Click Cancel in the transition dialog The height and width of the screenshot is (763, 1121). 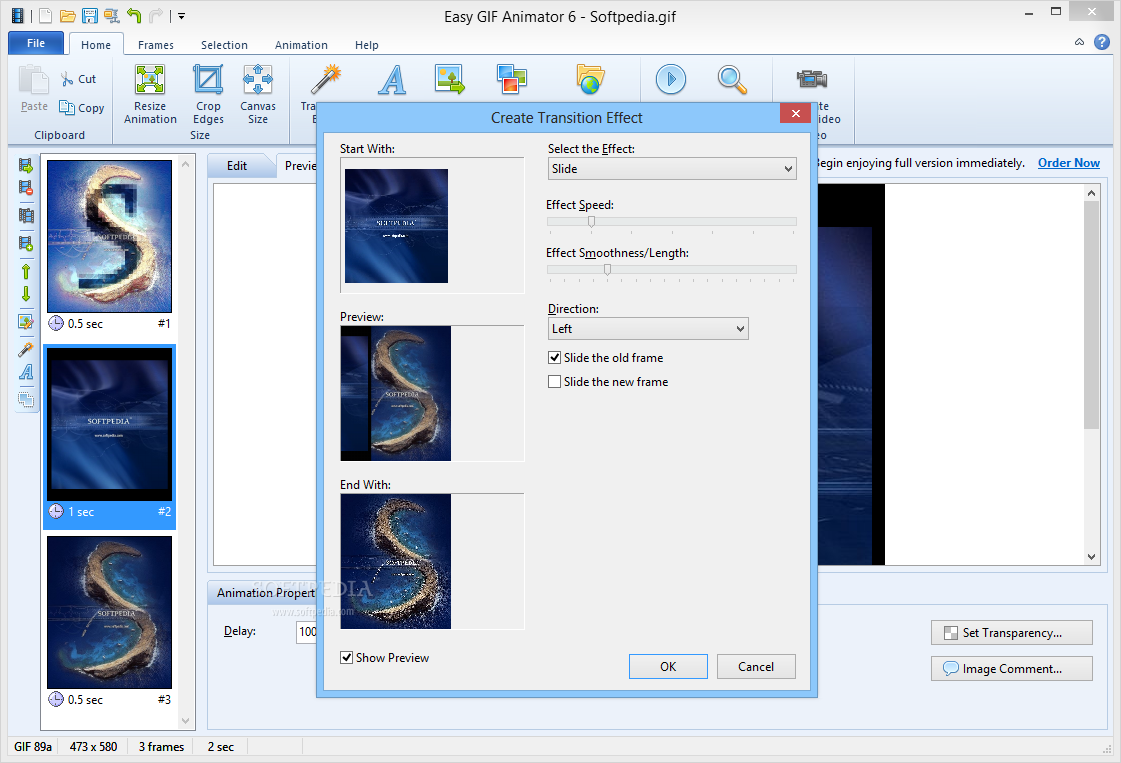click(x=756, y=666)
